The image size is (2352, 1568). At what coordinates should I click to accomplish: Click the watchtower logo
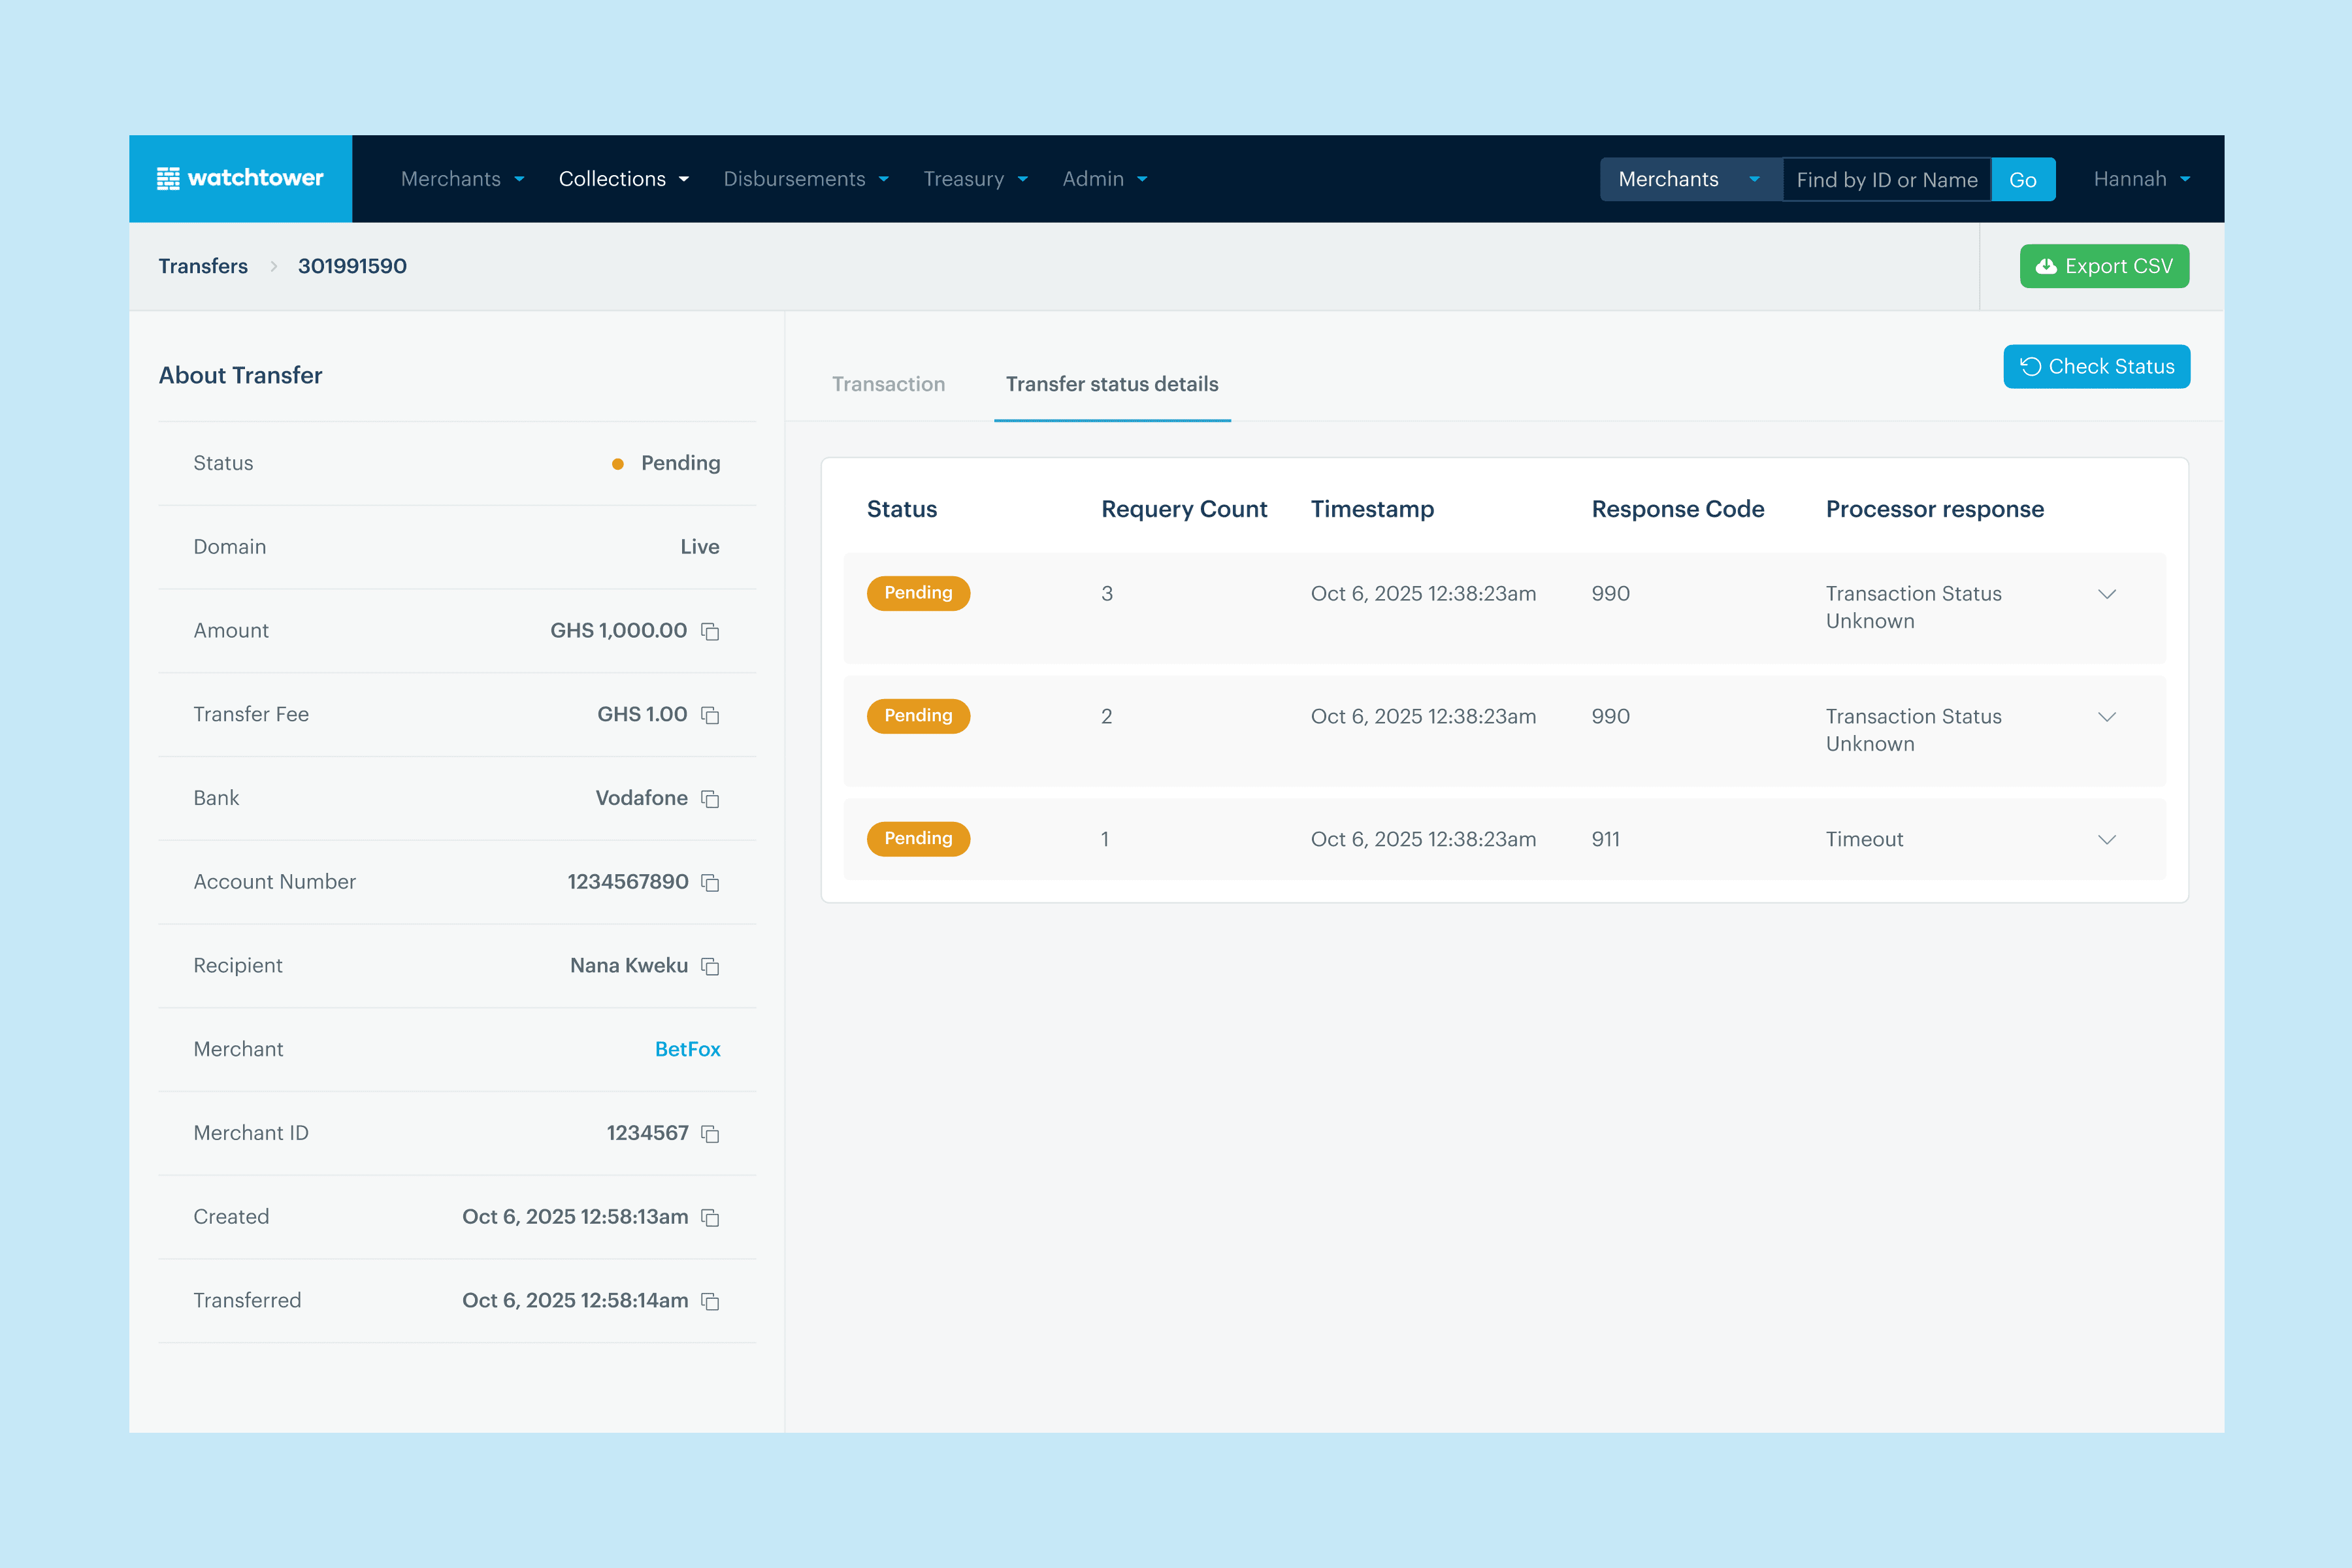pos(241,178)
